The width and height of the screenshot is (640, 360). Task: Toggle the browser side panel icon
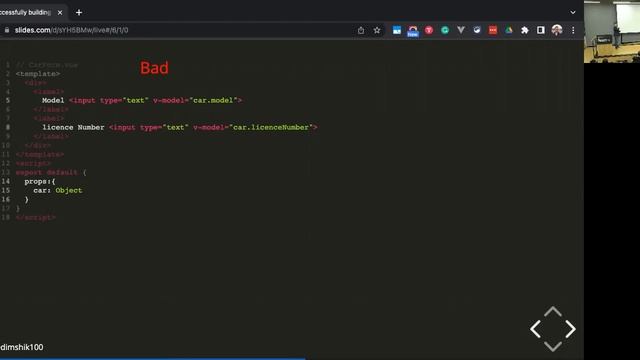(540, 30)
